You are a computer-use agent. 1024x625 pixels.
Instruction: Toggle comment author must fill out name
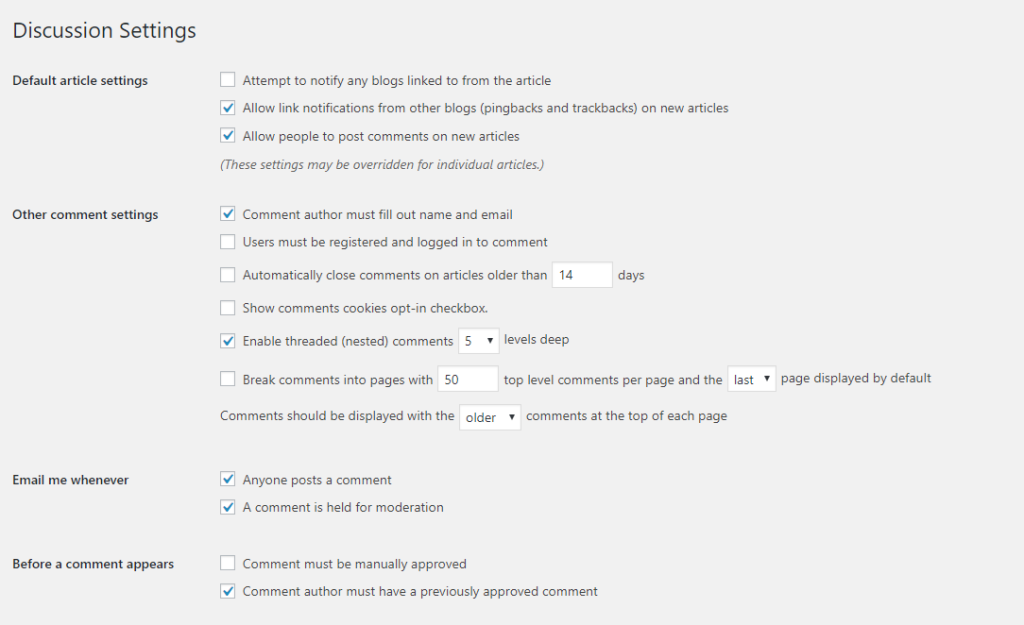pyautogui.click(x=228, y=214)
